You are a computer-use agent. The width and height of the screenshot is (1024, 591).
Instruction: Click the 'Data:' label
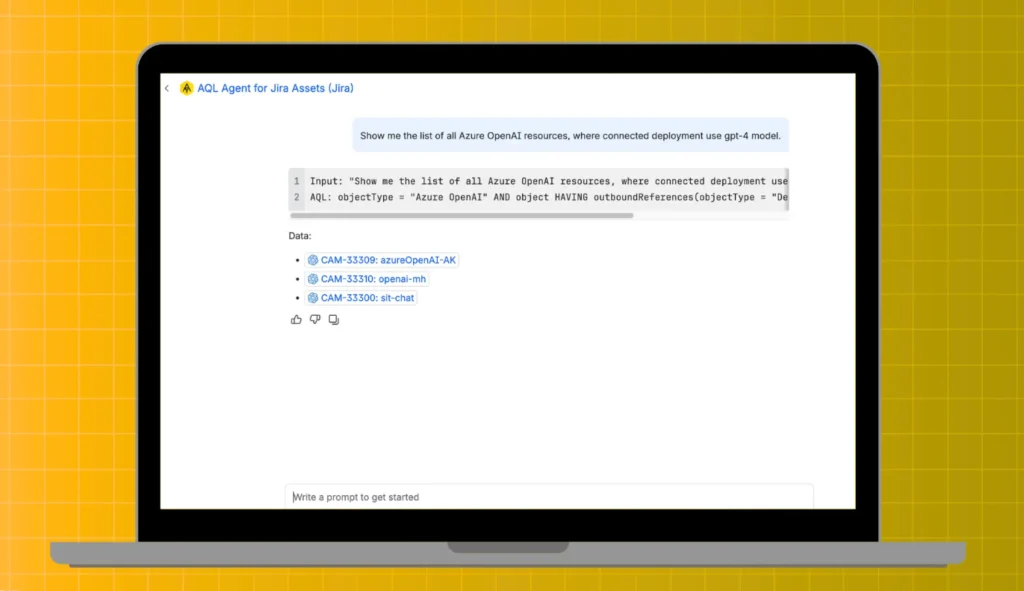(x=300, y=236)
